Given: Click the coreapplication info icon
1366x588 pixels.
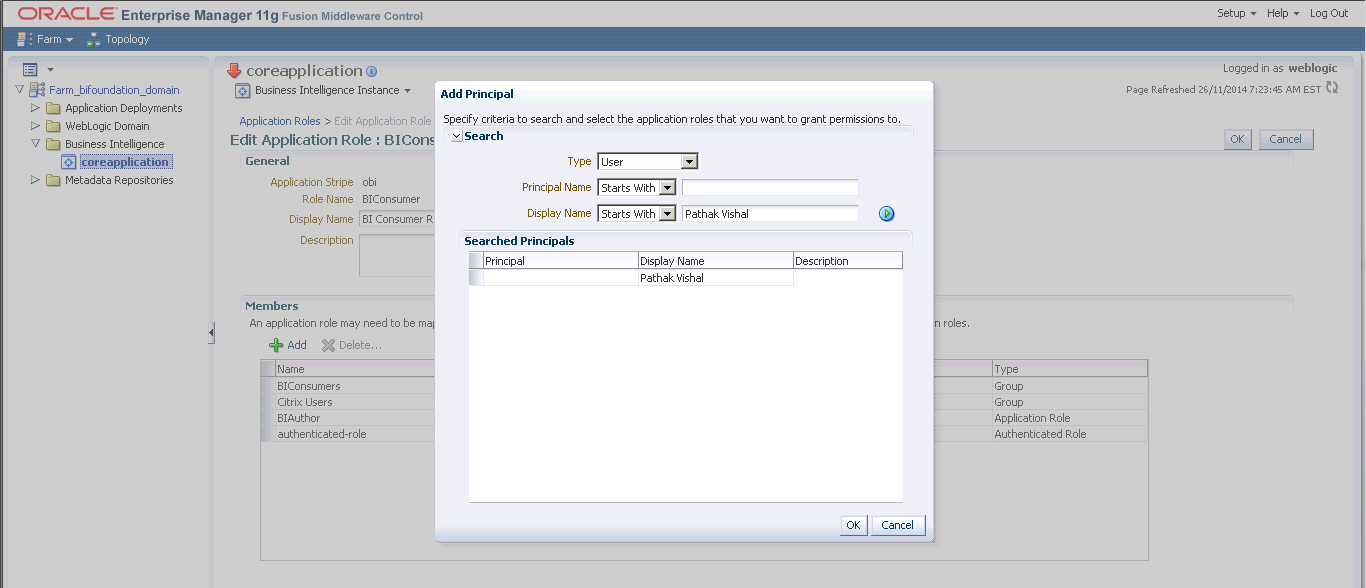Looking at the screenshot, I should click(x=372, y=72).
